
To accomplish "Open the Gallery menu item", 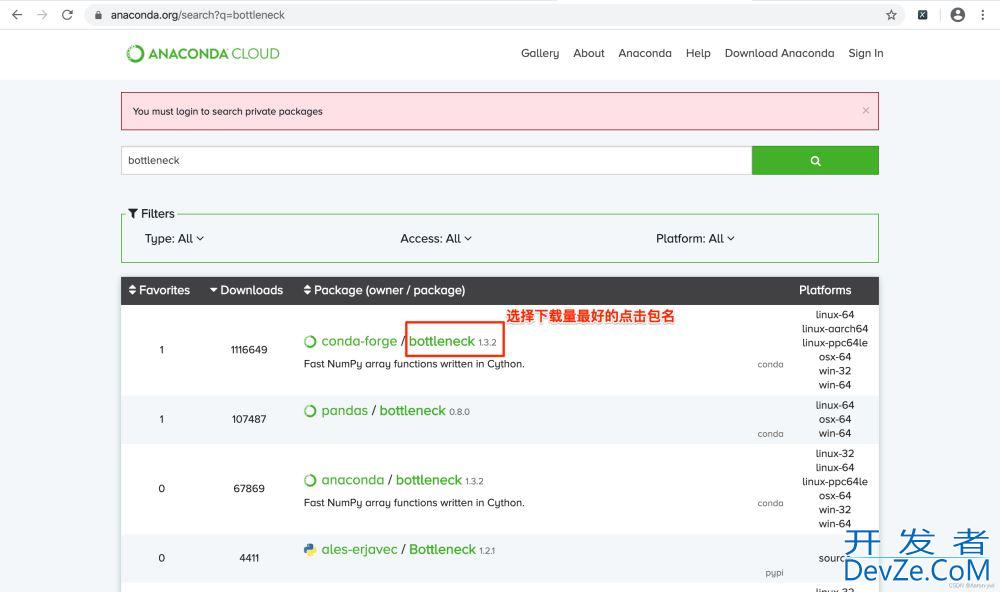I will 540,54.
